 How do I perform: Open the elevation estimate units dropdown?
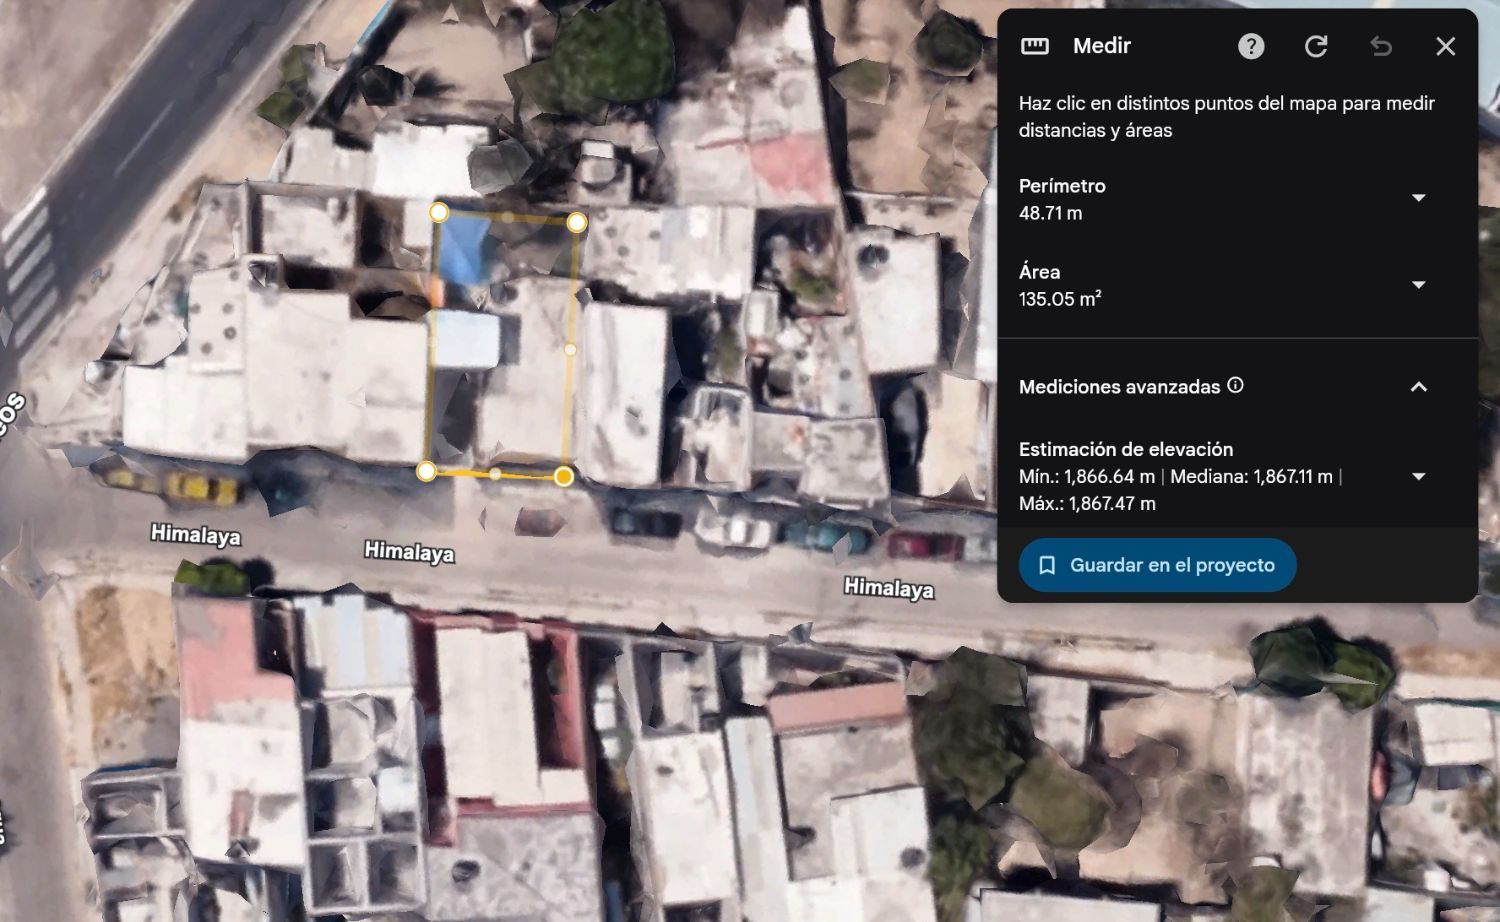[x=1418, y=477]
